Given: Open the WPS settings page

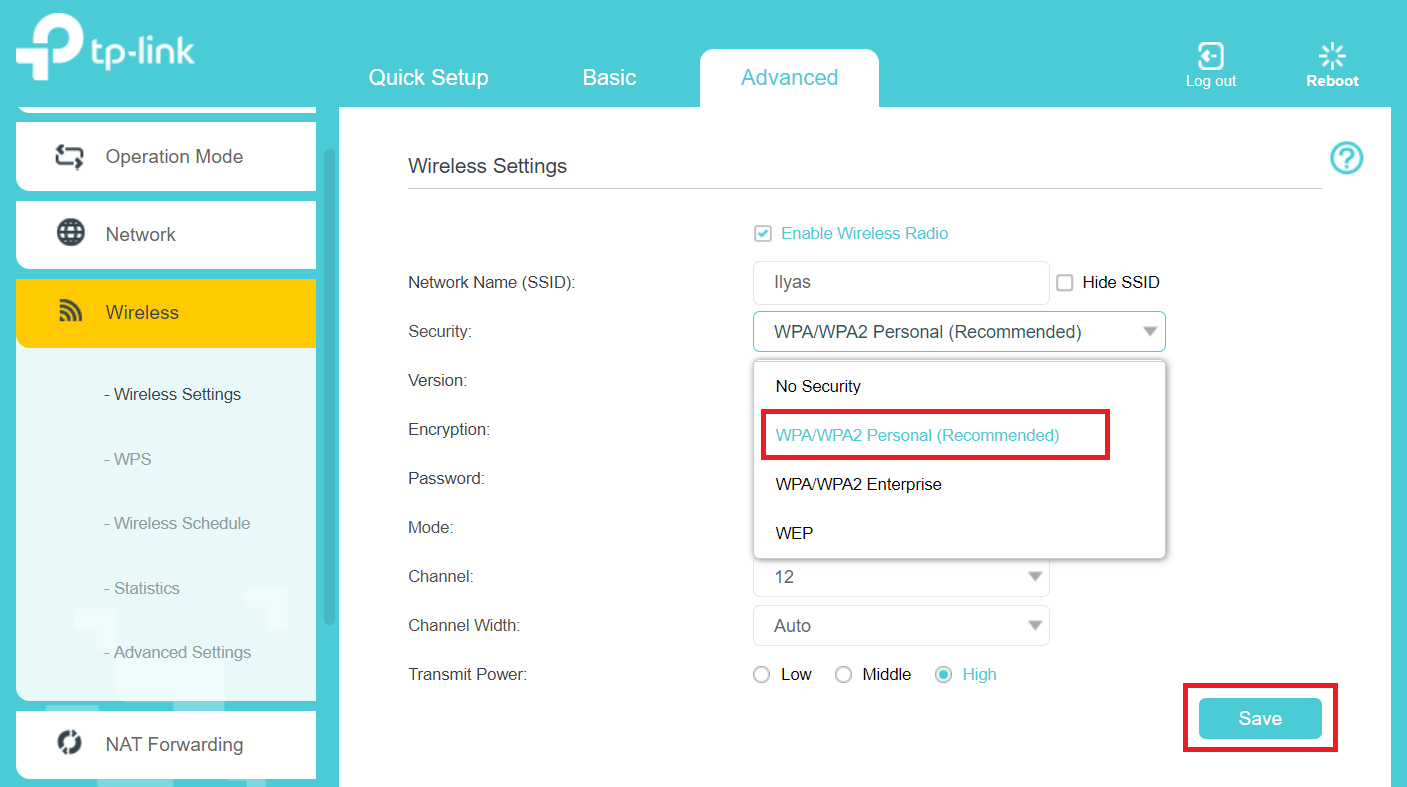Looking at the screenshot, I should coord(128,459).
